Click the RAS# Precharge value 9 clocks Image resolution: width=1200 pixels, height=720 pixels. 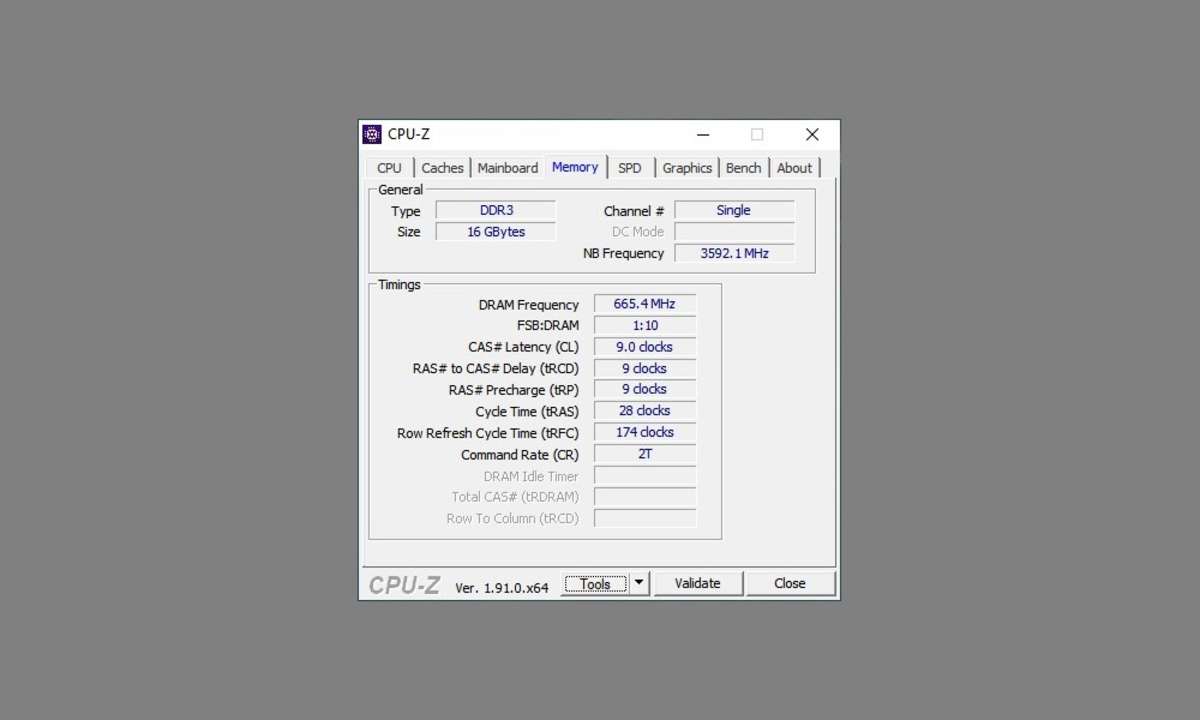(645, 390)
